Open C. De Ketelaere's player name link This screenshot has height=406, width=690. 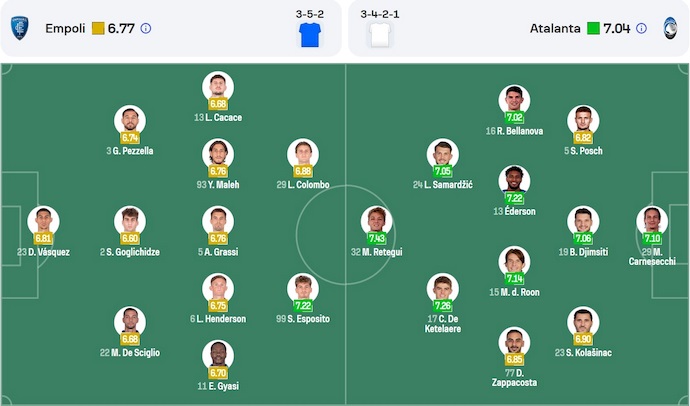point(442,324)
